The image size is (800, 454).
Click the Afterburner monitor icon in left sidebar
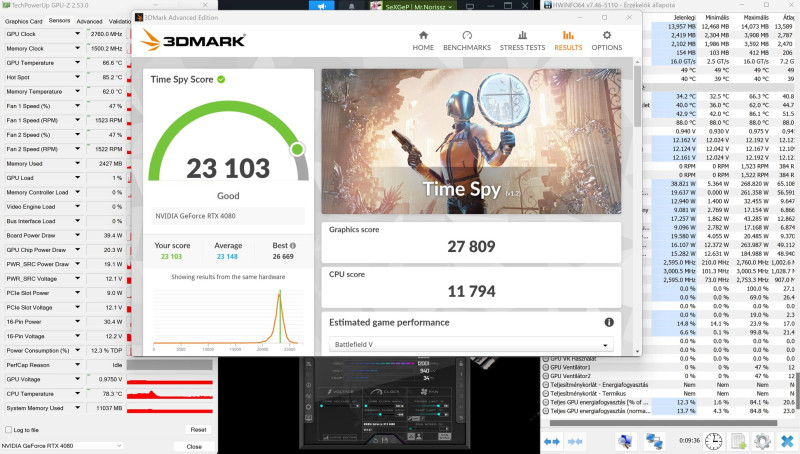[309, 418]
